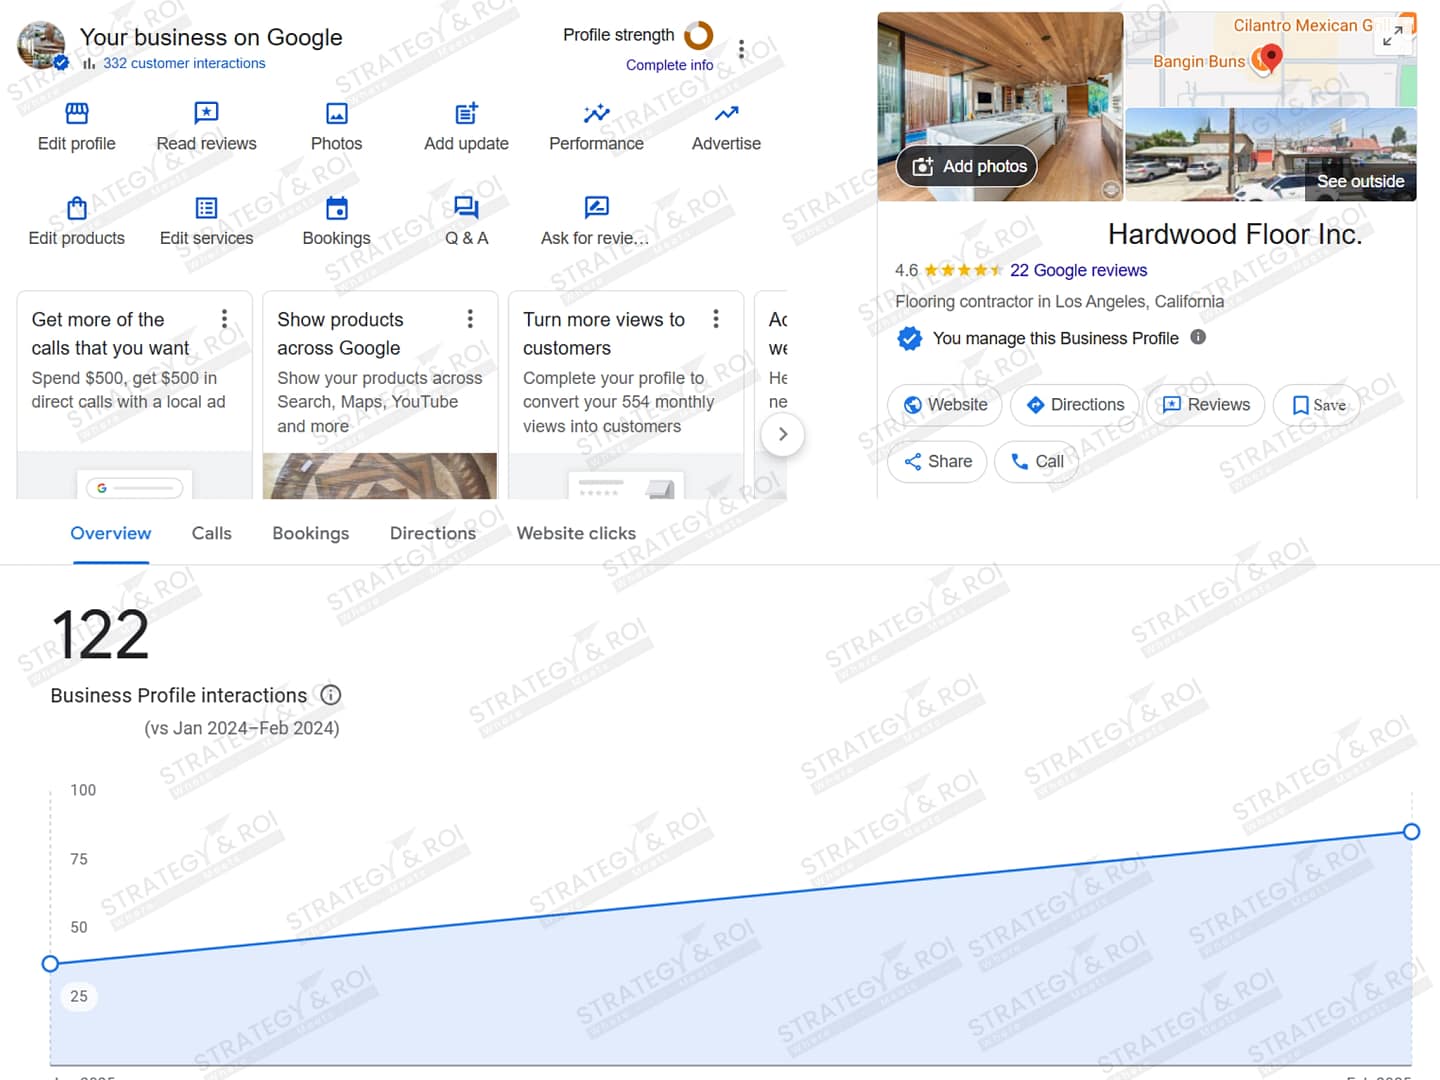Screen dimensions: 1440x1080
Task: Click the 22 Google reviews link
Action: point(1078,270)
